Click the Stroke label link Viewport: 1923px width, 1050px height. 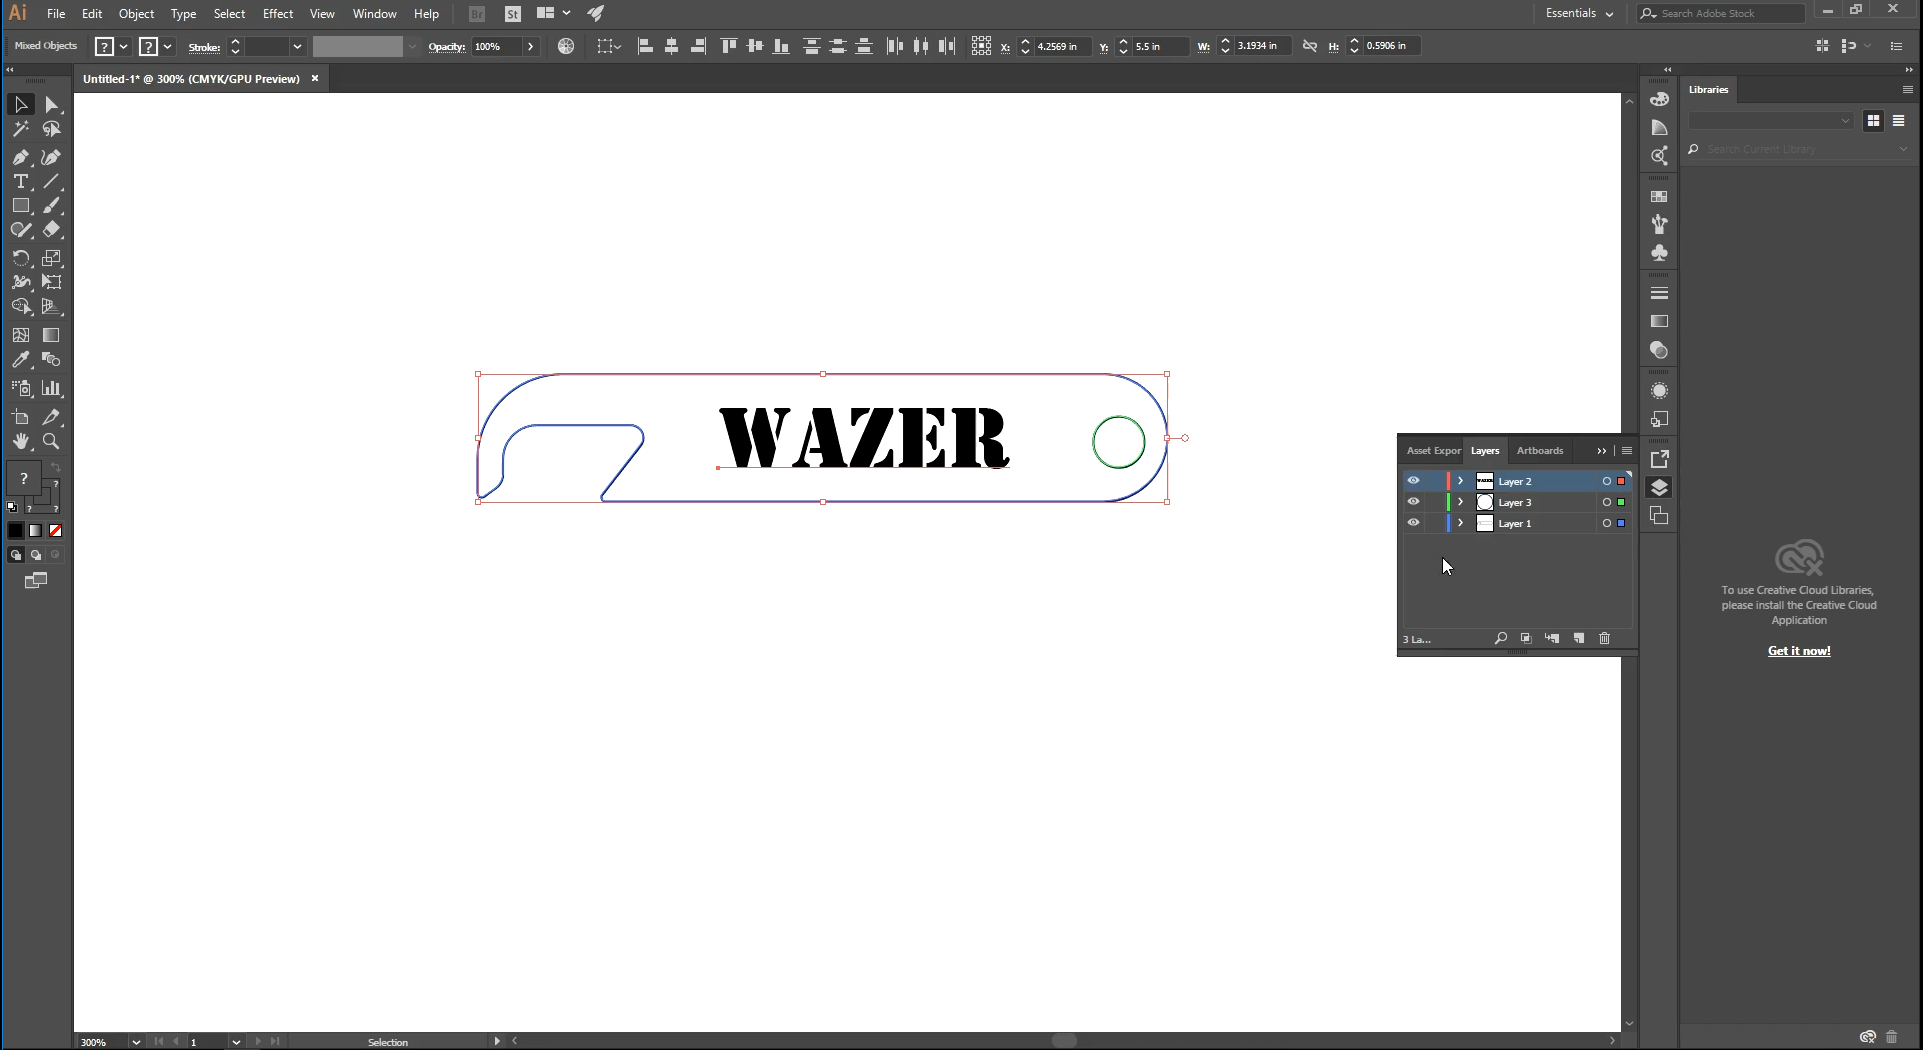pyautogui.click(x=204, y=47)
